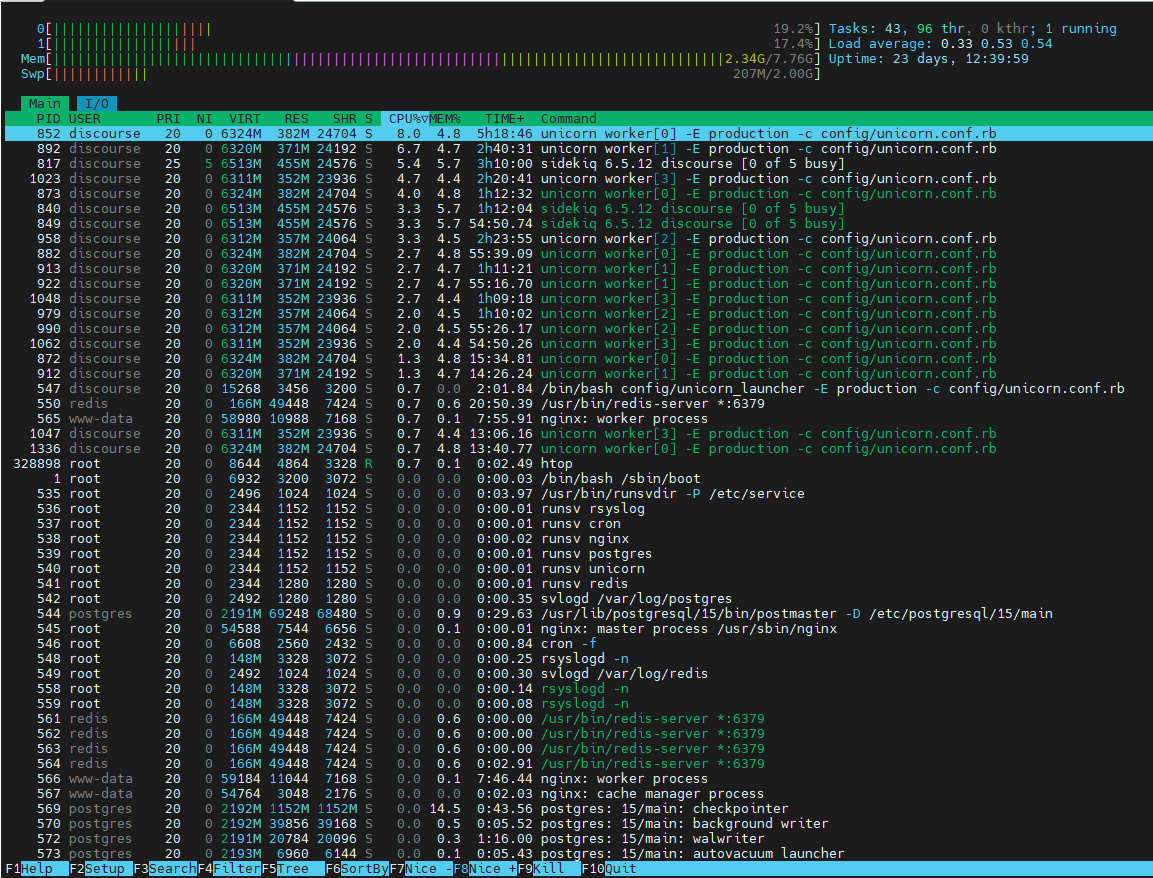
Task: Sort by PRI column header
Action: [168, 118]
